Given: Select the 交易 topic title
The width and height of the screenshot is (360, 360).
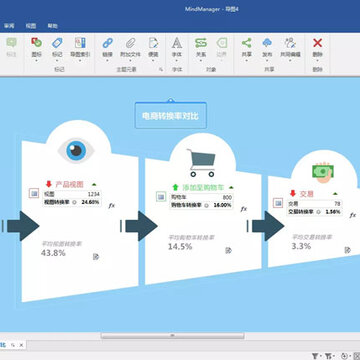Looking at the screenshot, I should 307,194.
